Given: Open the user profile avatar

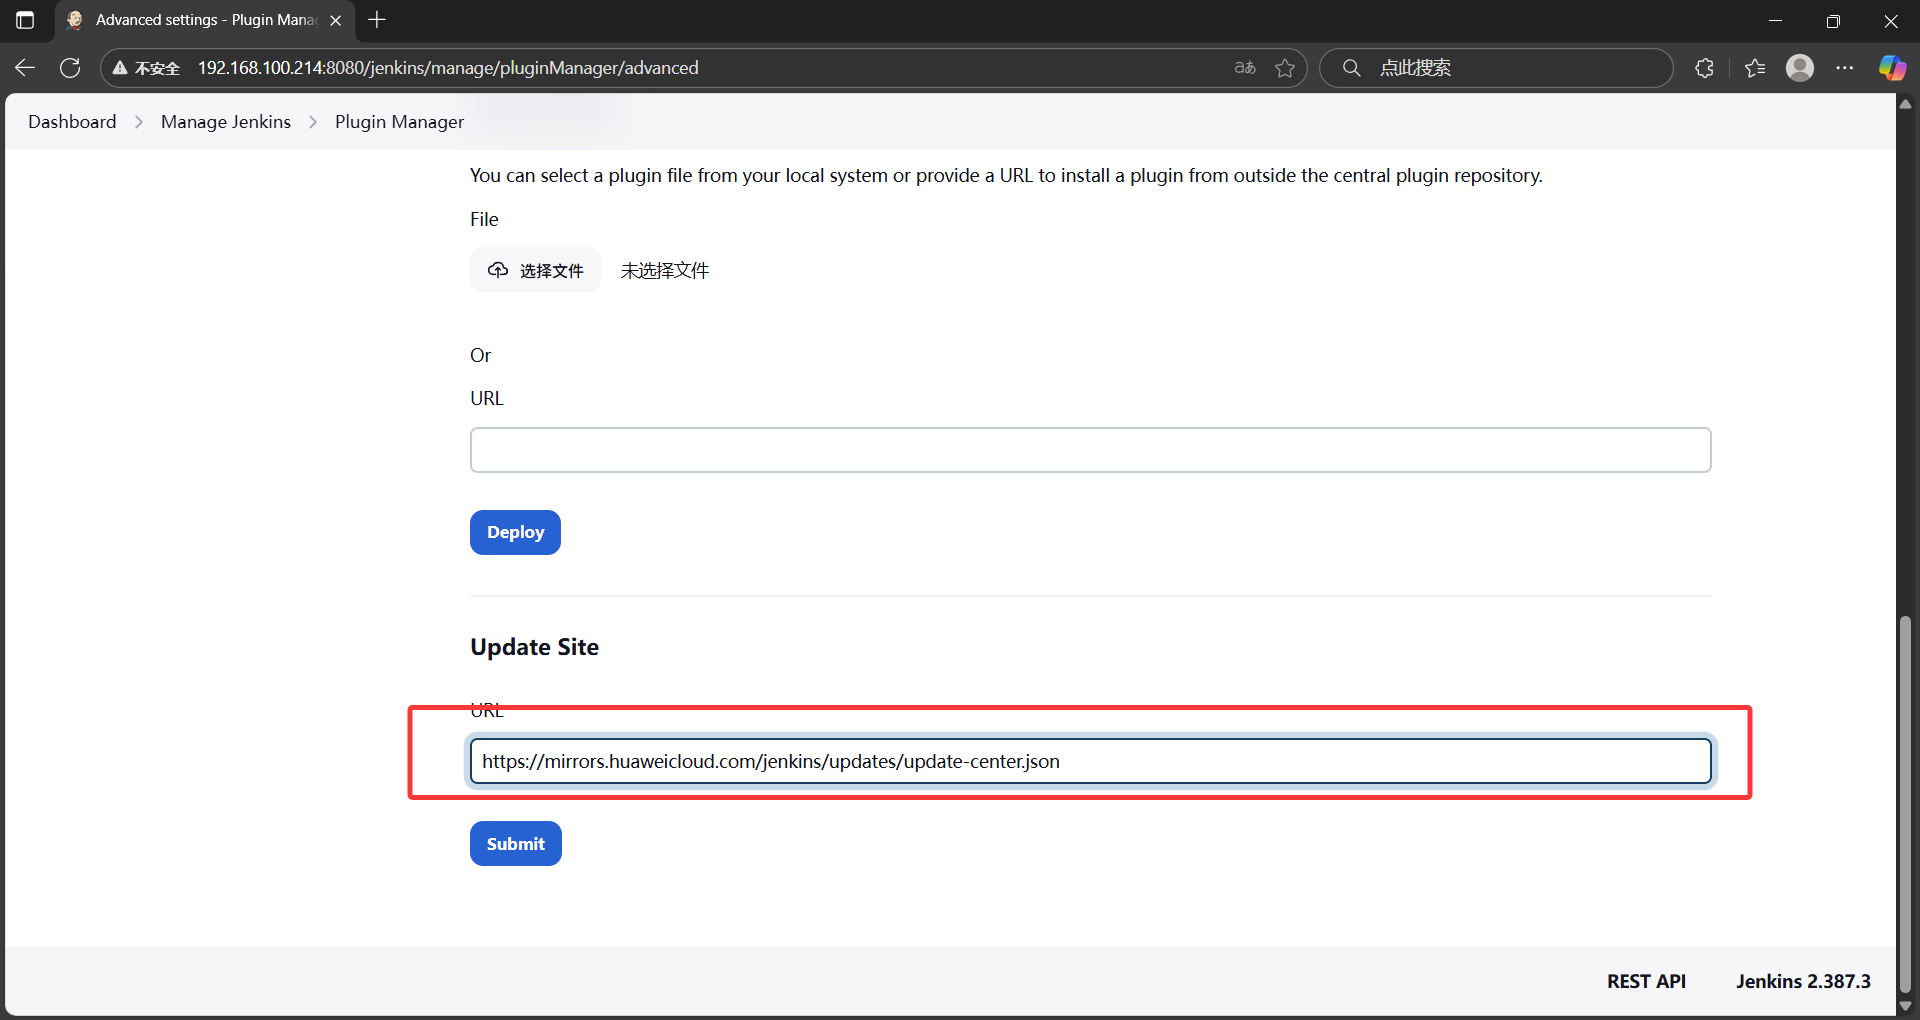Looking at the screenshot, I should [1800, 68].
